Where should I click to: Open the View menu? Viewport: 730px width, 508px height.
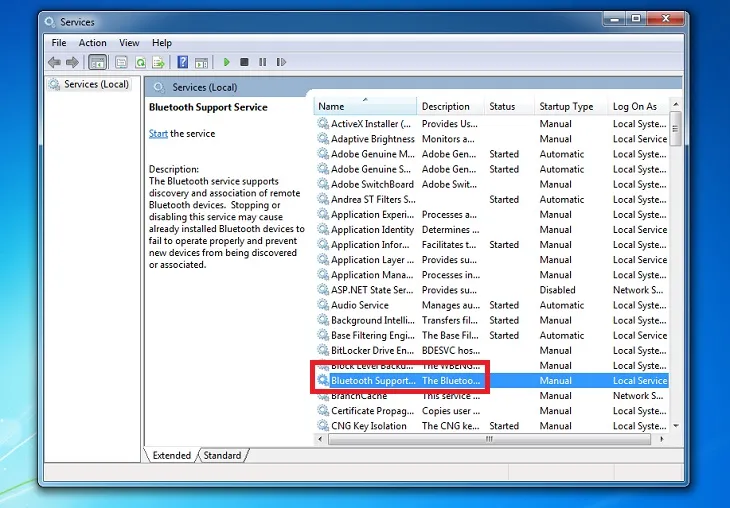click(129, 43)
